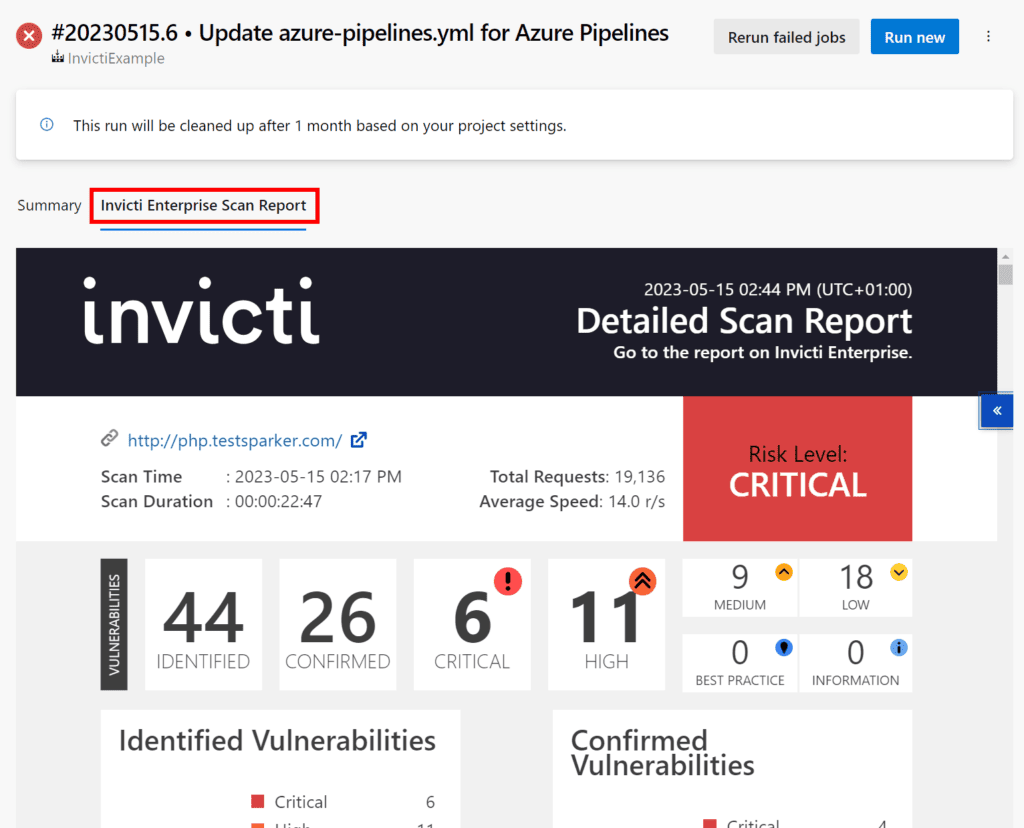Open the vertical ellipsis next to Run new
This screenshot has width=1024, height=828.
pos(988,36)
